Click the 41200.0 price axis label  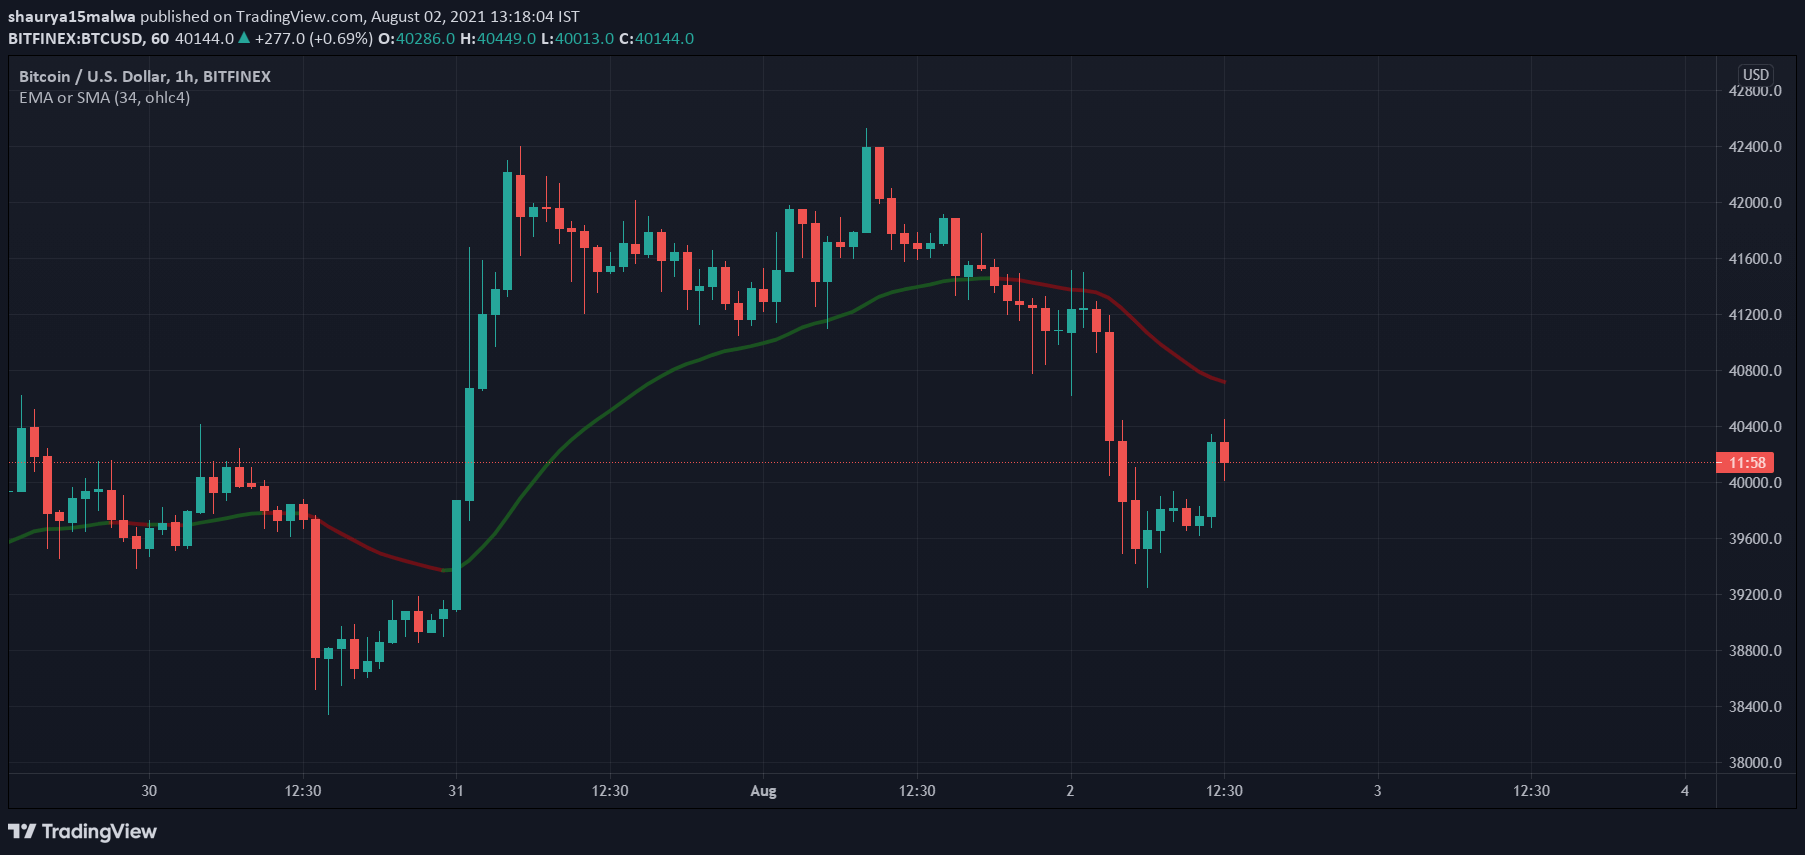[1755, 314]
